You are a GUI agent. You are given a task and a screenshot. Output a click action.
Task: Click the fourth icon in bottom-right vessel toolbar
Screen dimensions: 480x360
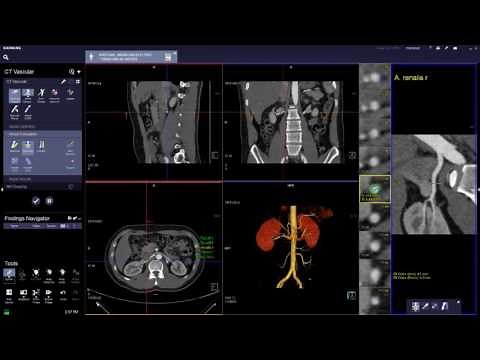pyautogui.click(x=444, y=306)
